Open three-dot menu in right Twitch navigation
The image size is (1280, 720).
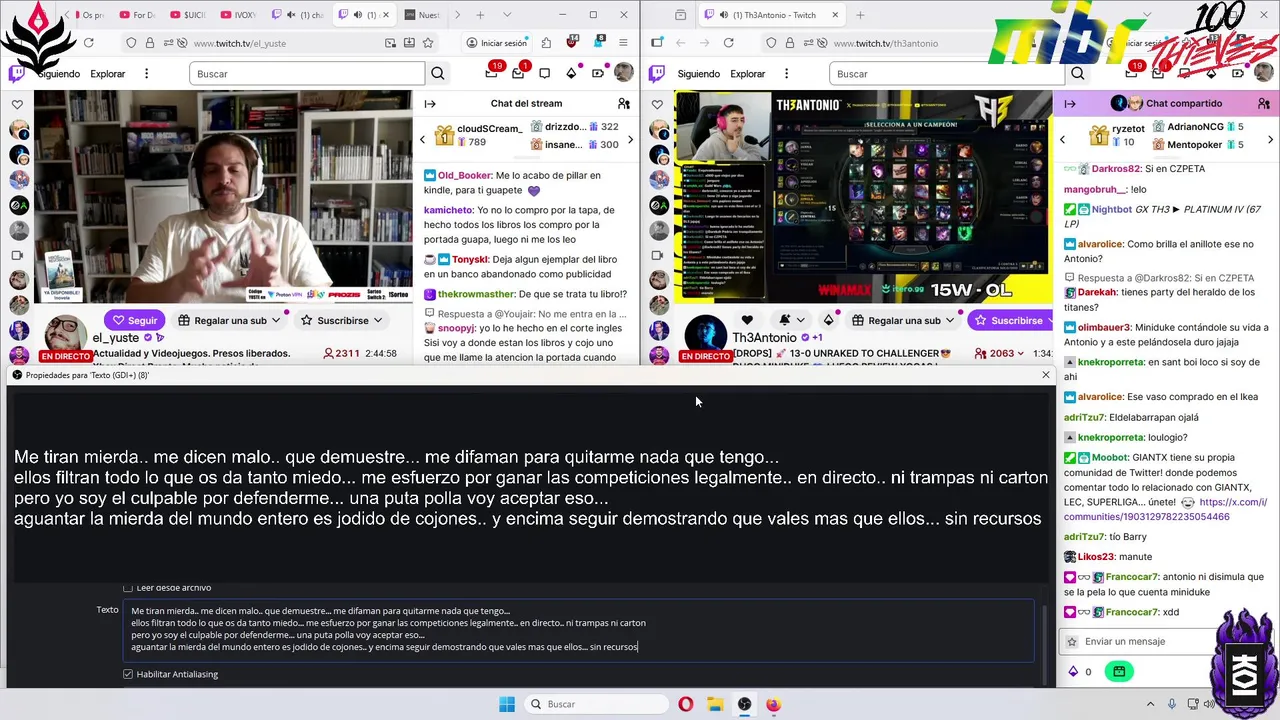point(786,73)
